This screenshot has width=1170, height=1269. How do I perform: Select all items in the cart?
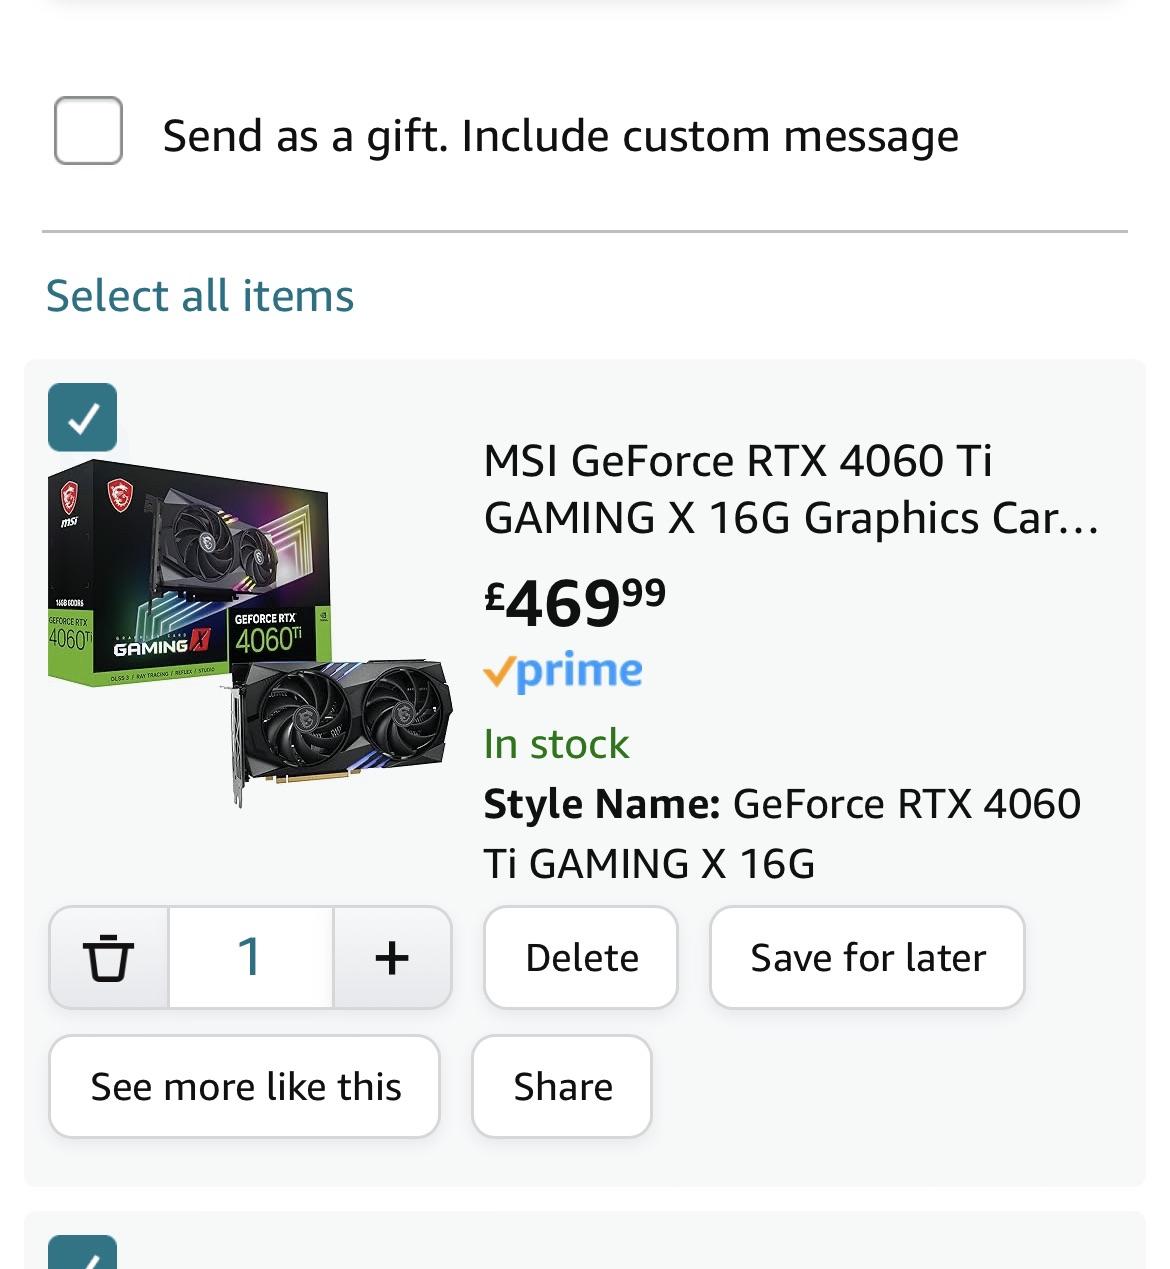pyautogui.click(x=199, y=294)
